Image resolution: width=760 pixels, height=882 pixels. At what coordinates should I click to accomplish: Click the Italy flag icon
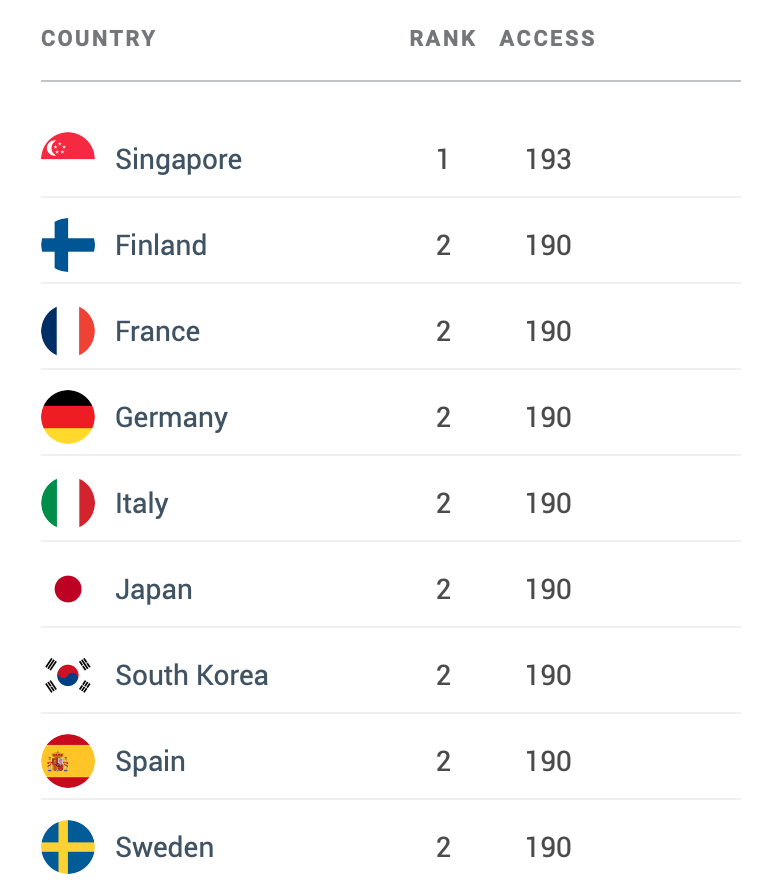[68, 503]
